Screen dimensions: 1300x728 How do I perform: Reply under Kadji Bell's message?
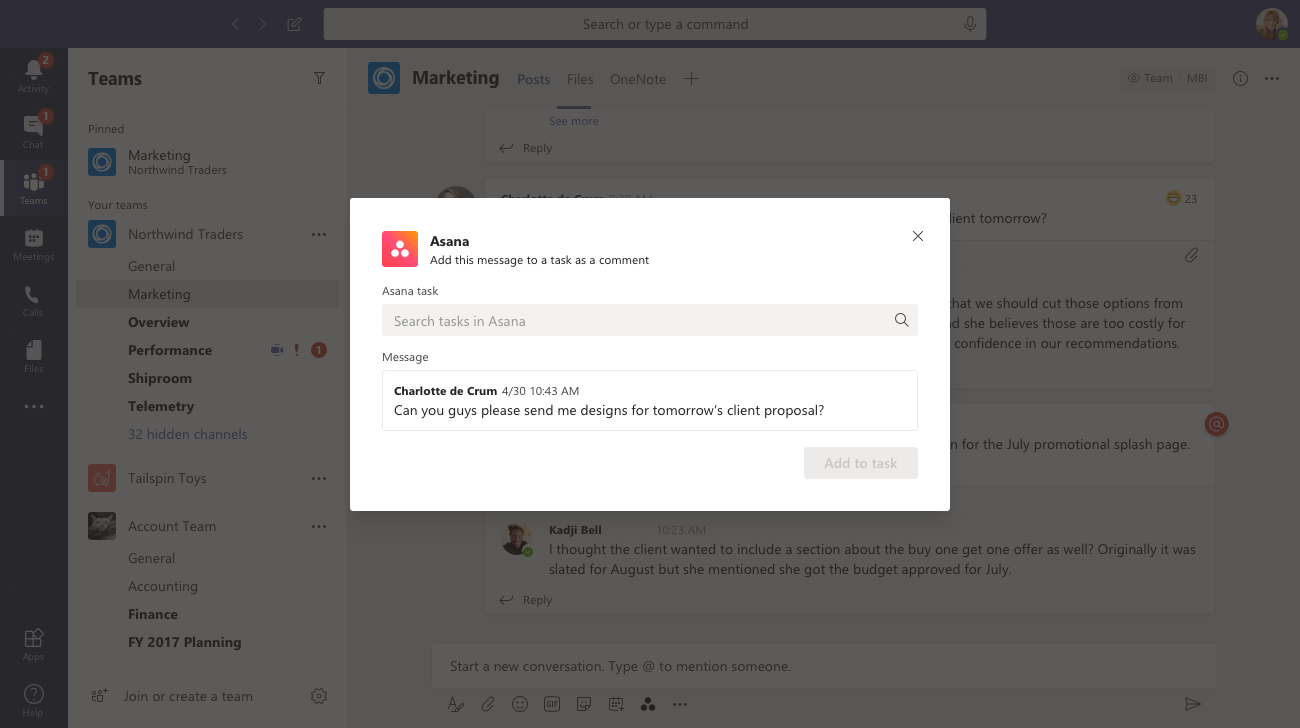pyautogui.click(x=526, y=600)
